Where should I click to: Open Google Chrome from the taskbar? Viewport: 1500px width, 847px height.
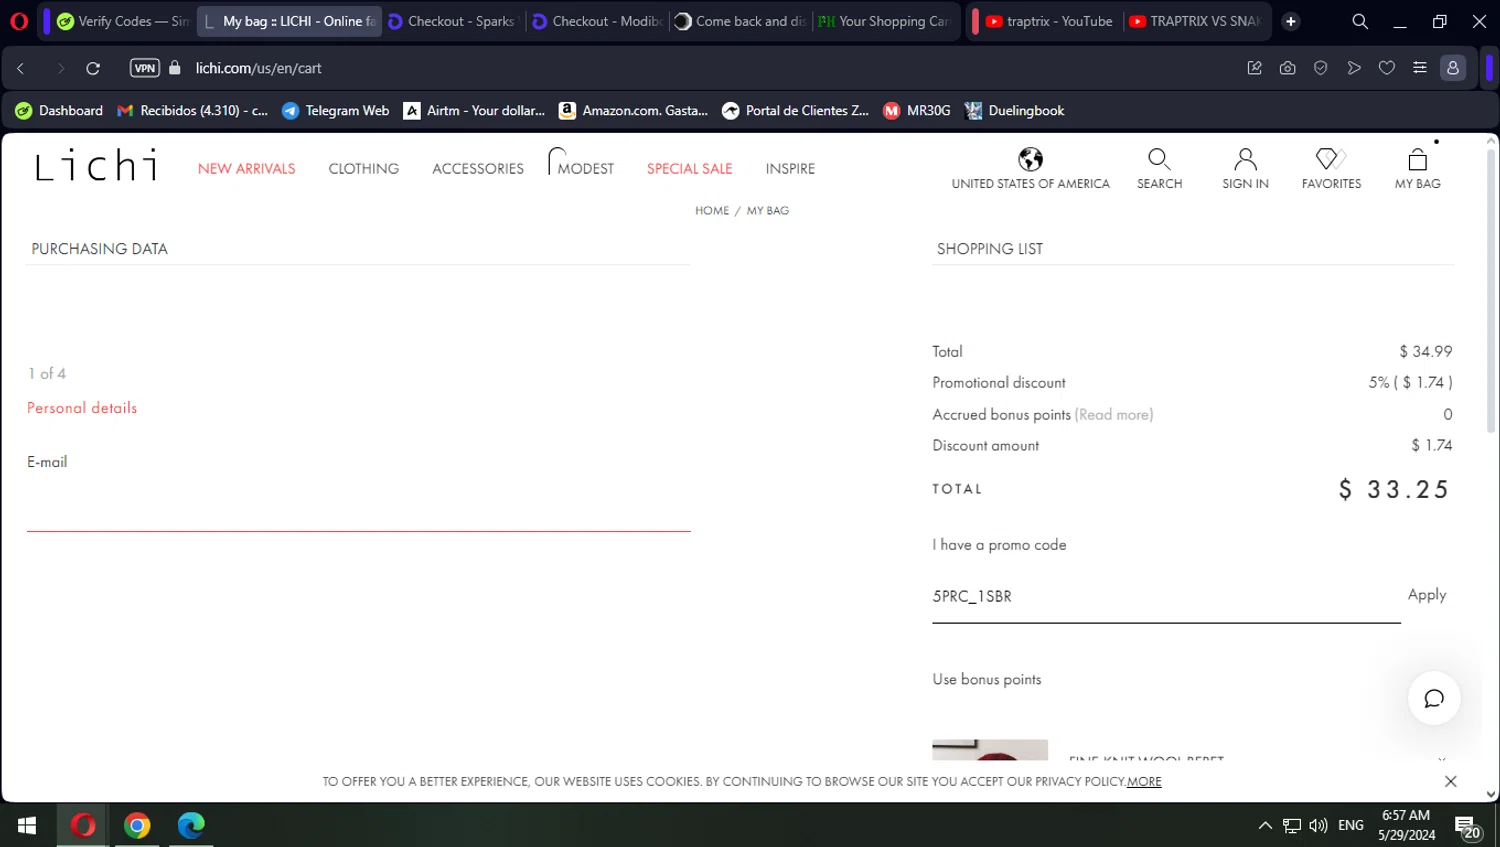(137, 825)
